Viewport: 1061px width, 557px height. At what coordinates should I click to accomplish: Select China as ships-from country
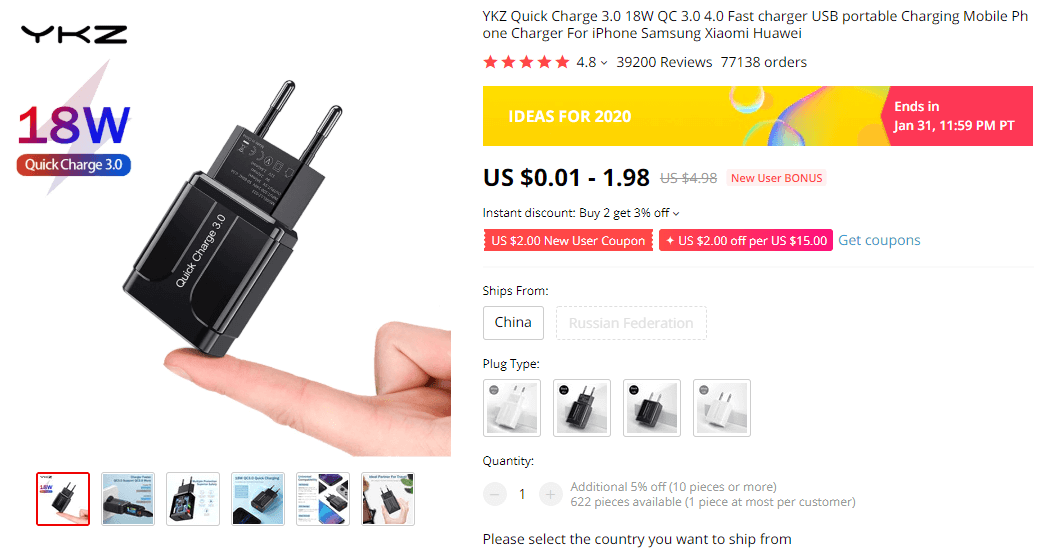513,323
